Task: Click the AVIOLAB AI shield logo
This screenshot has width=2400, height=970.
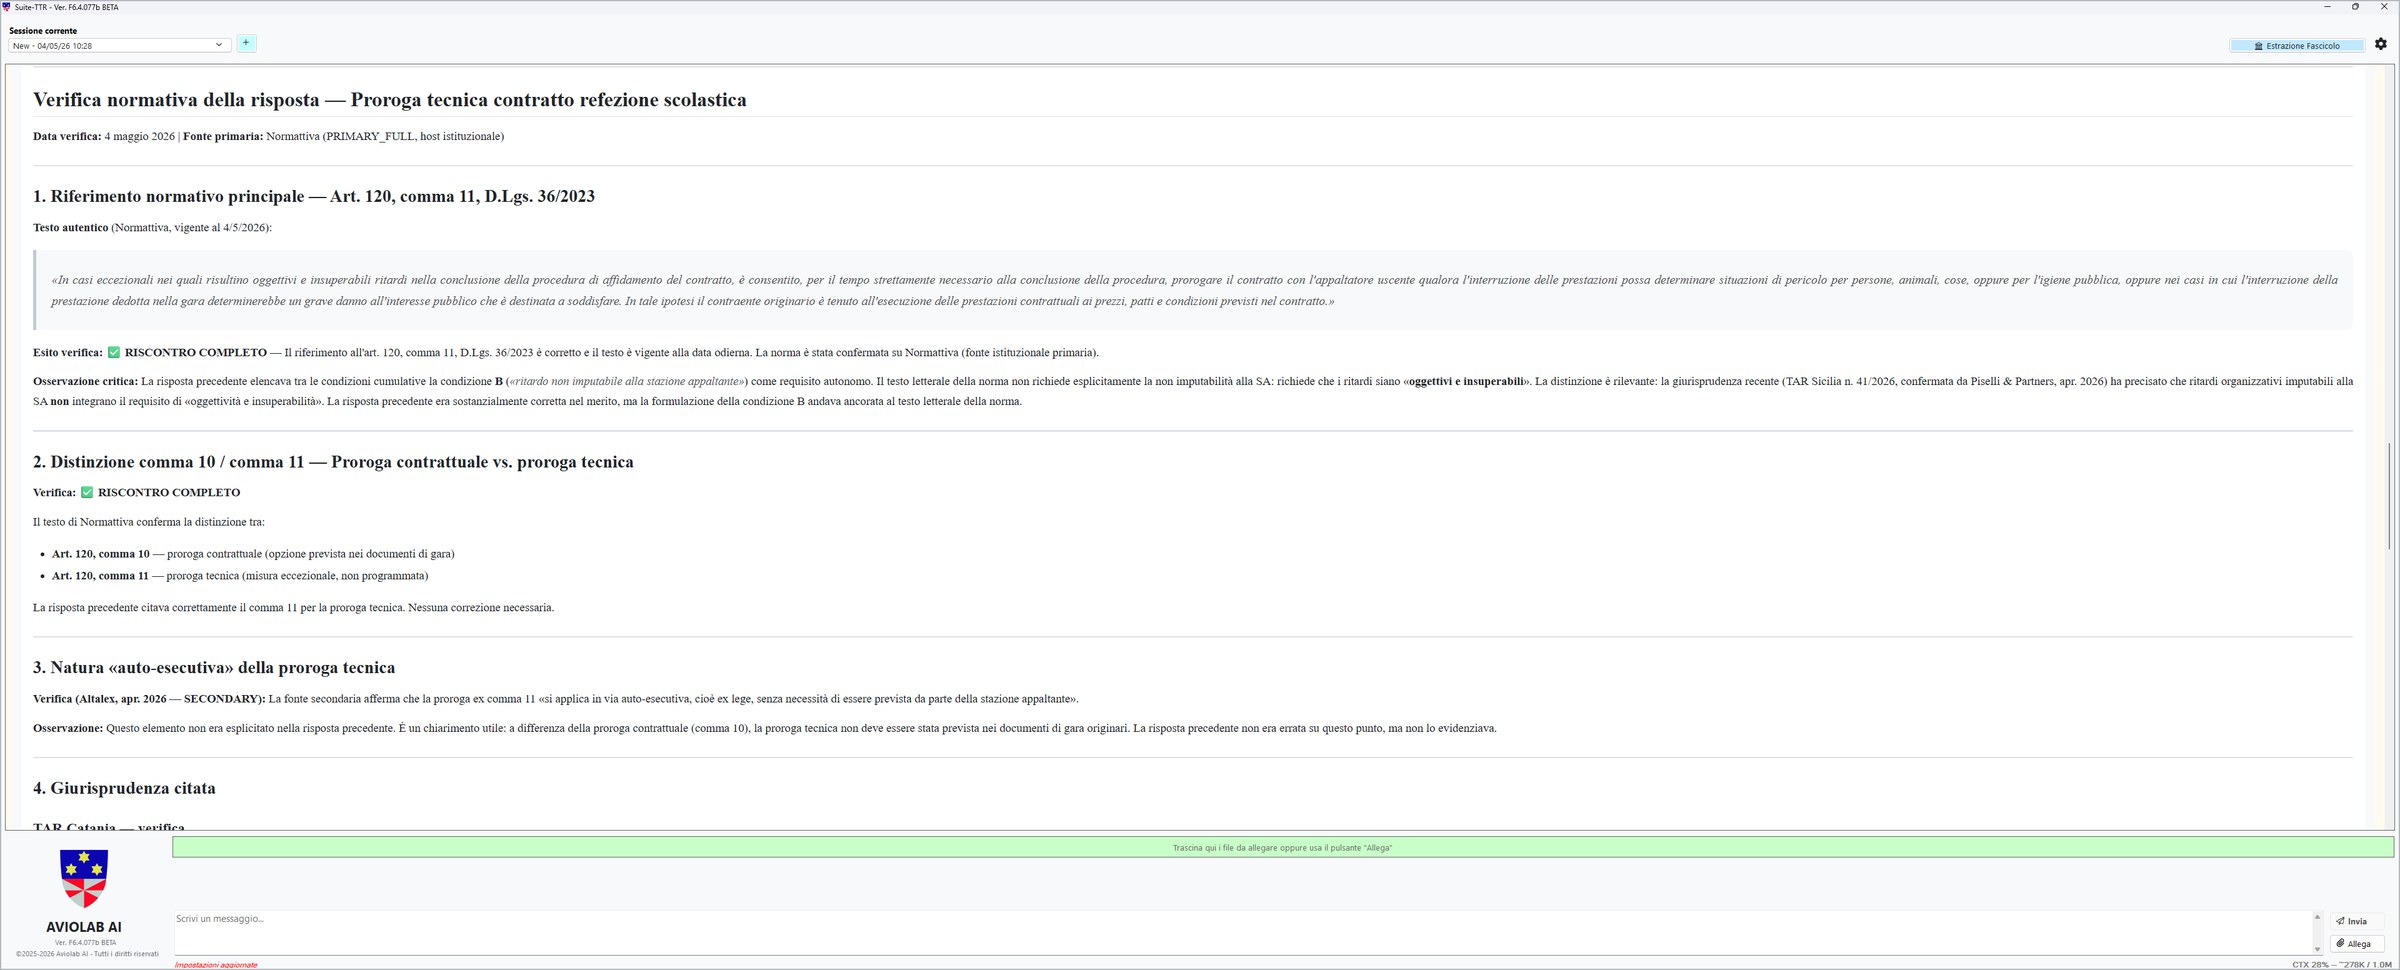Action: coord(84,878)
